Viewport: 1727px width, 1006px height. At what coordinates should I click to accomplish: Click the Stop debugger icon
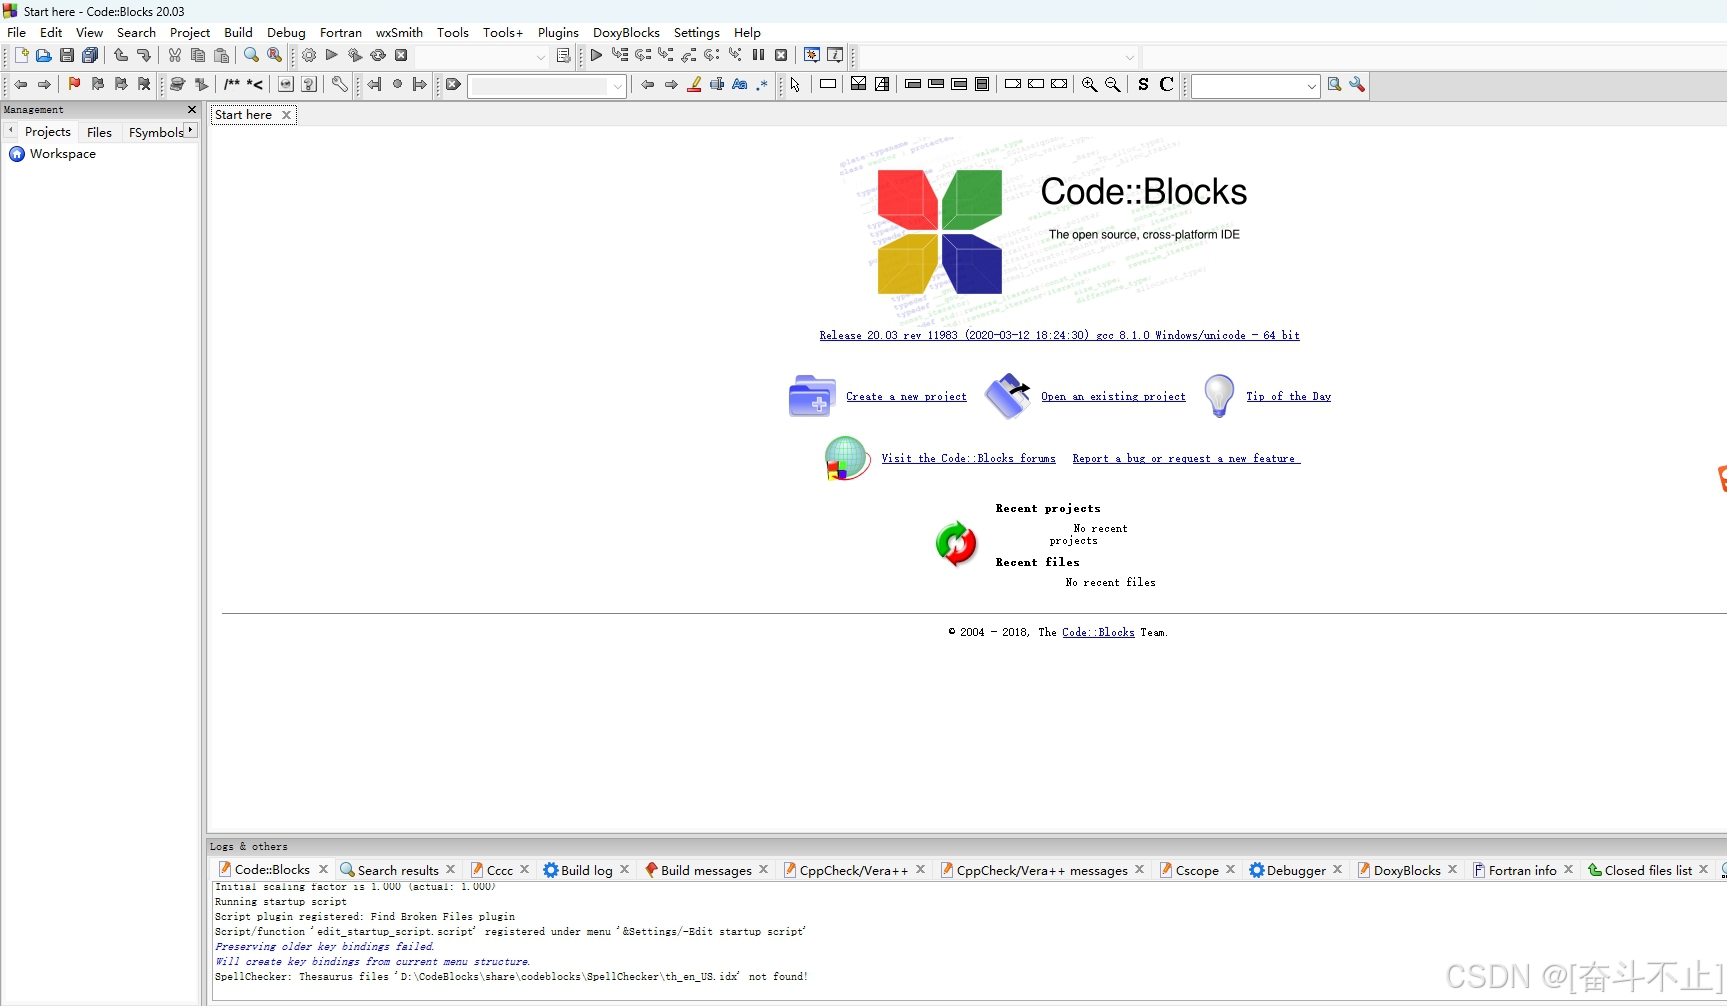pos(781,56)
